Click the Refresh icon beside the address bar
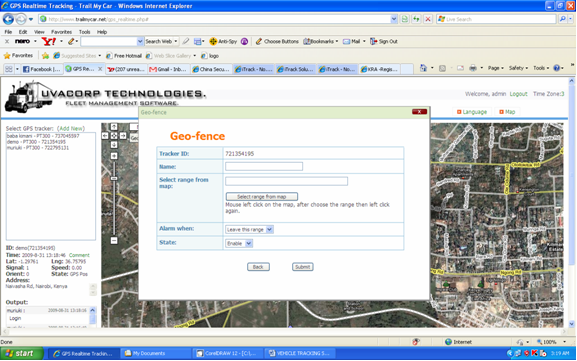This screenshot has height=361, width=577. click(416, 19)
